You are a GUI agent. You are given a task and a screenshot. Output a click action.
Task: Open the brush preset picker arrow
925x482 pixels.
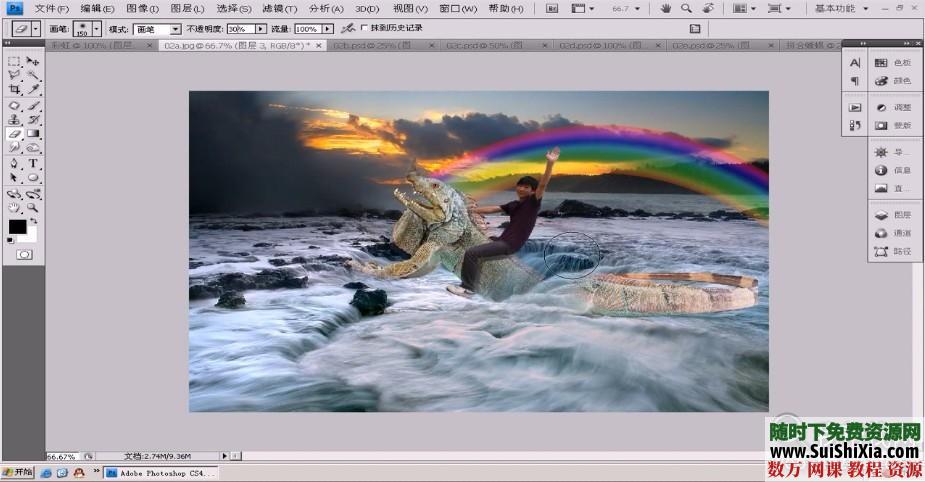click(x=97, y=30)
